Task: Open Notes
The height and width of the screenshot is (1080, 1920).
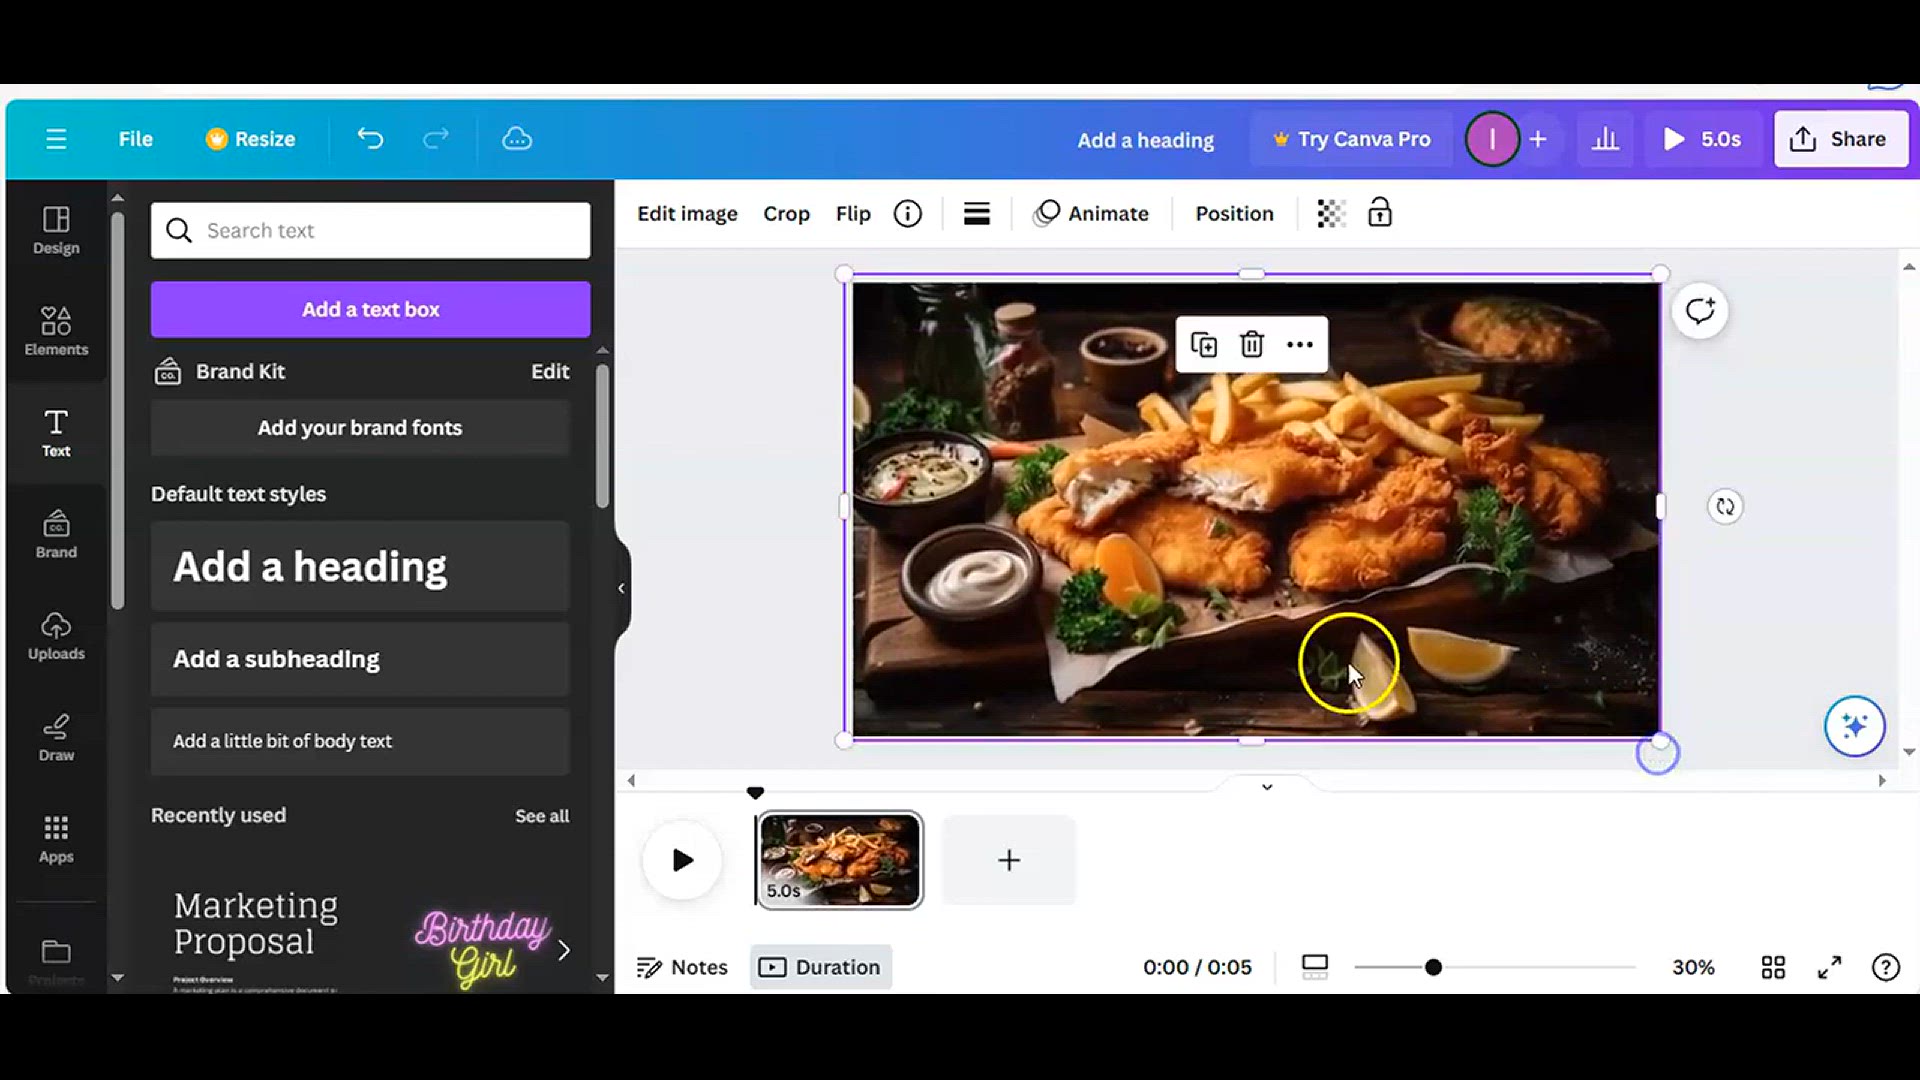Action: pos(682,968)
